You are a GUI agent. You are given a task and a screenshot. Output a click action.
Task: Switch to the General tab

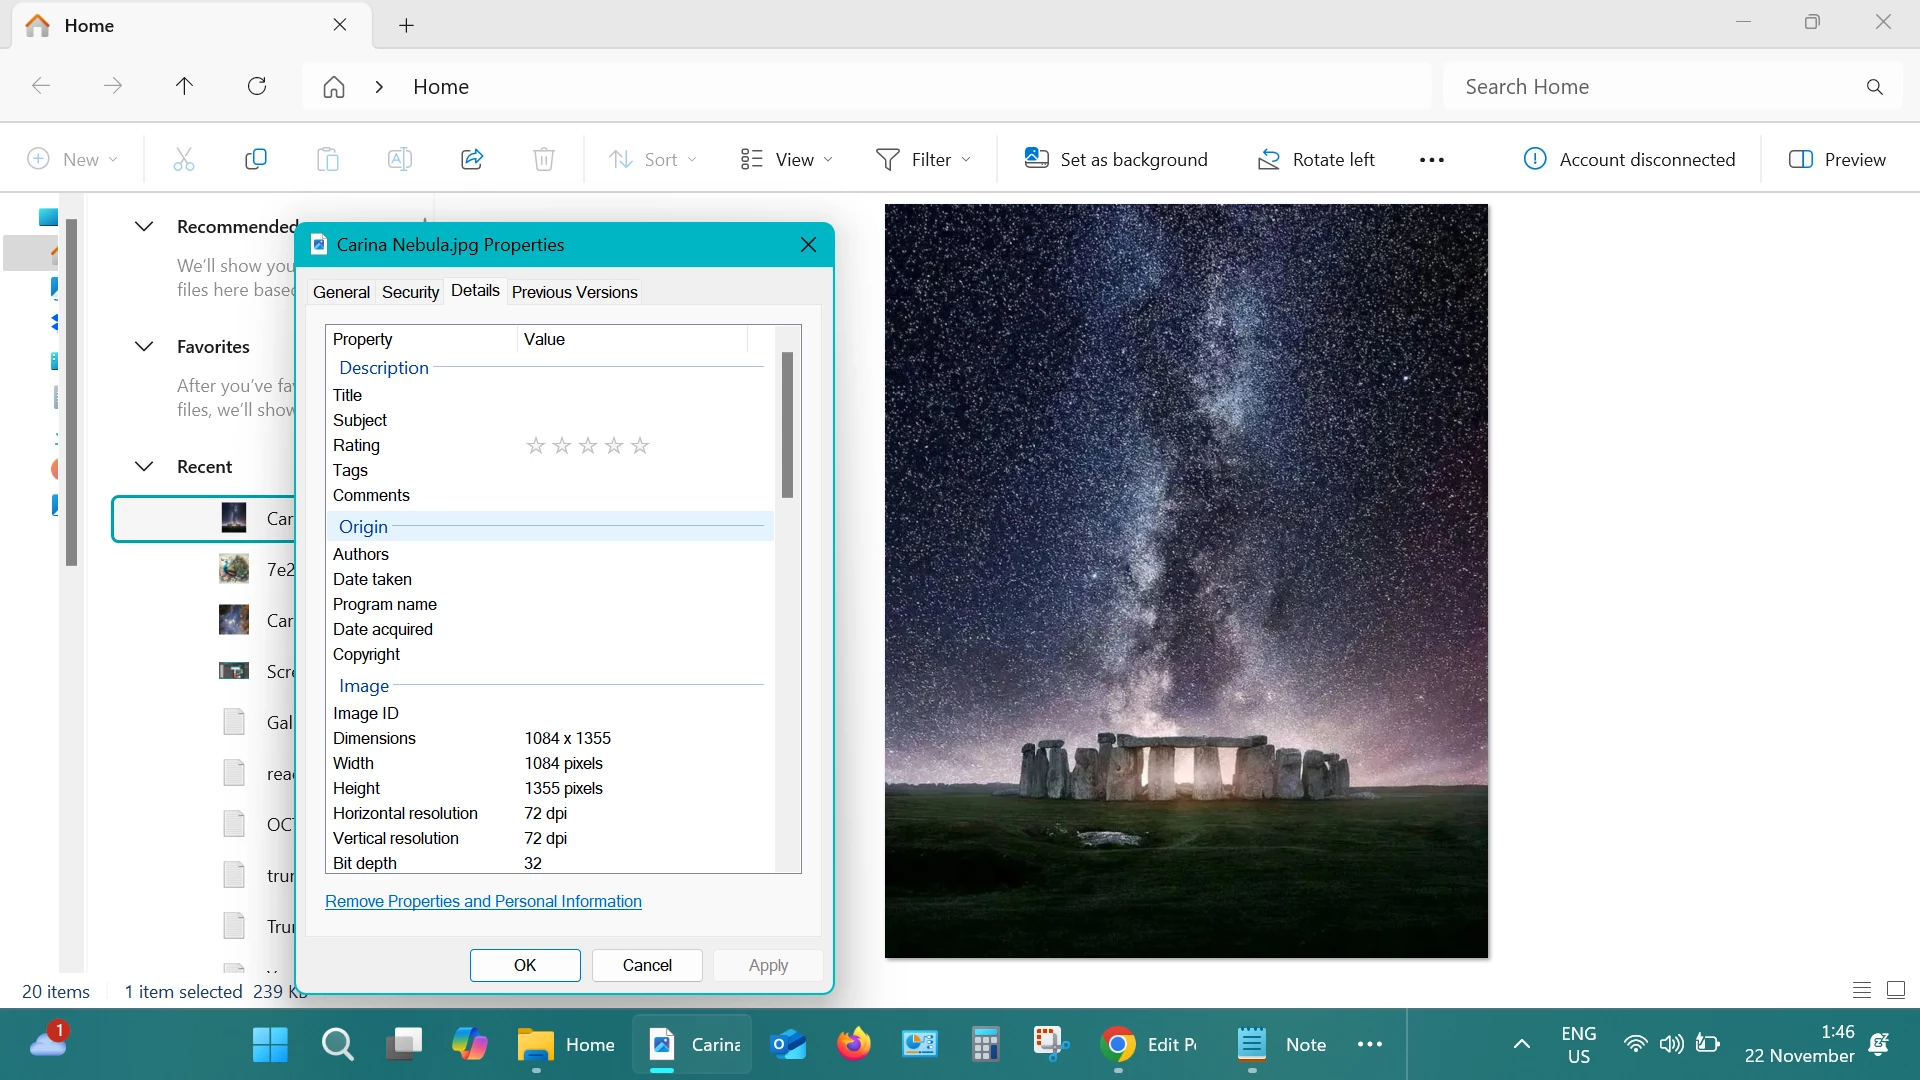click(x=341, y=292)
